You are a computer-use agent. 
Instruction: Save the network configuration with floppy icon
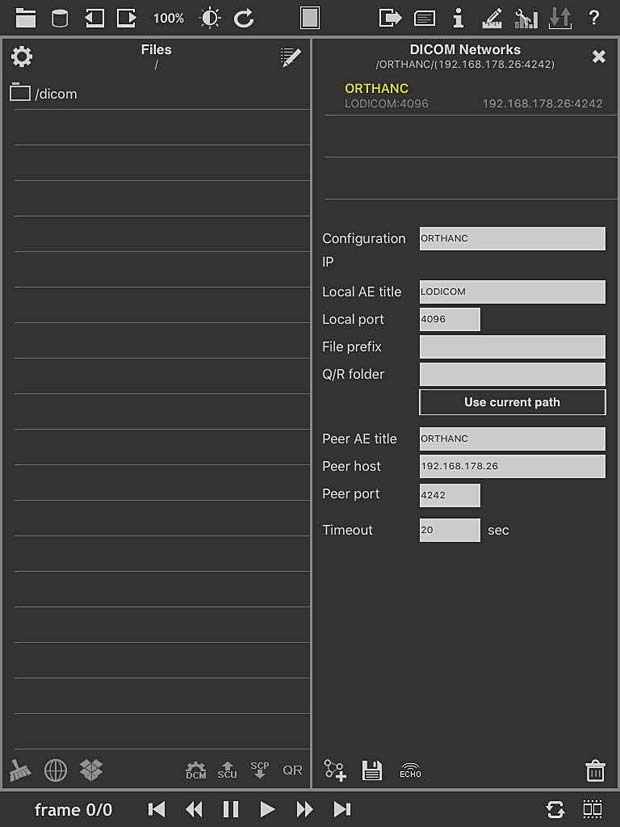point(372,771)
